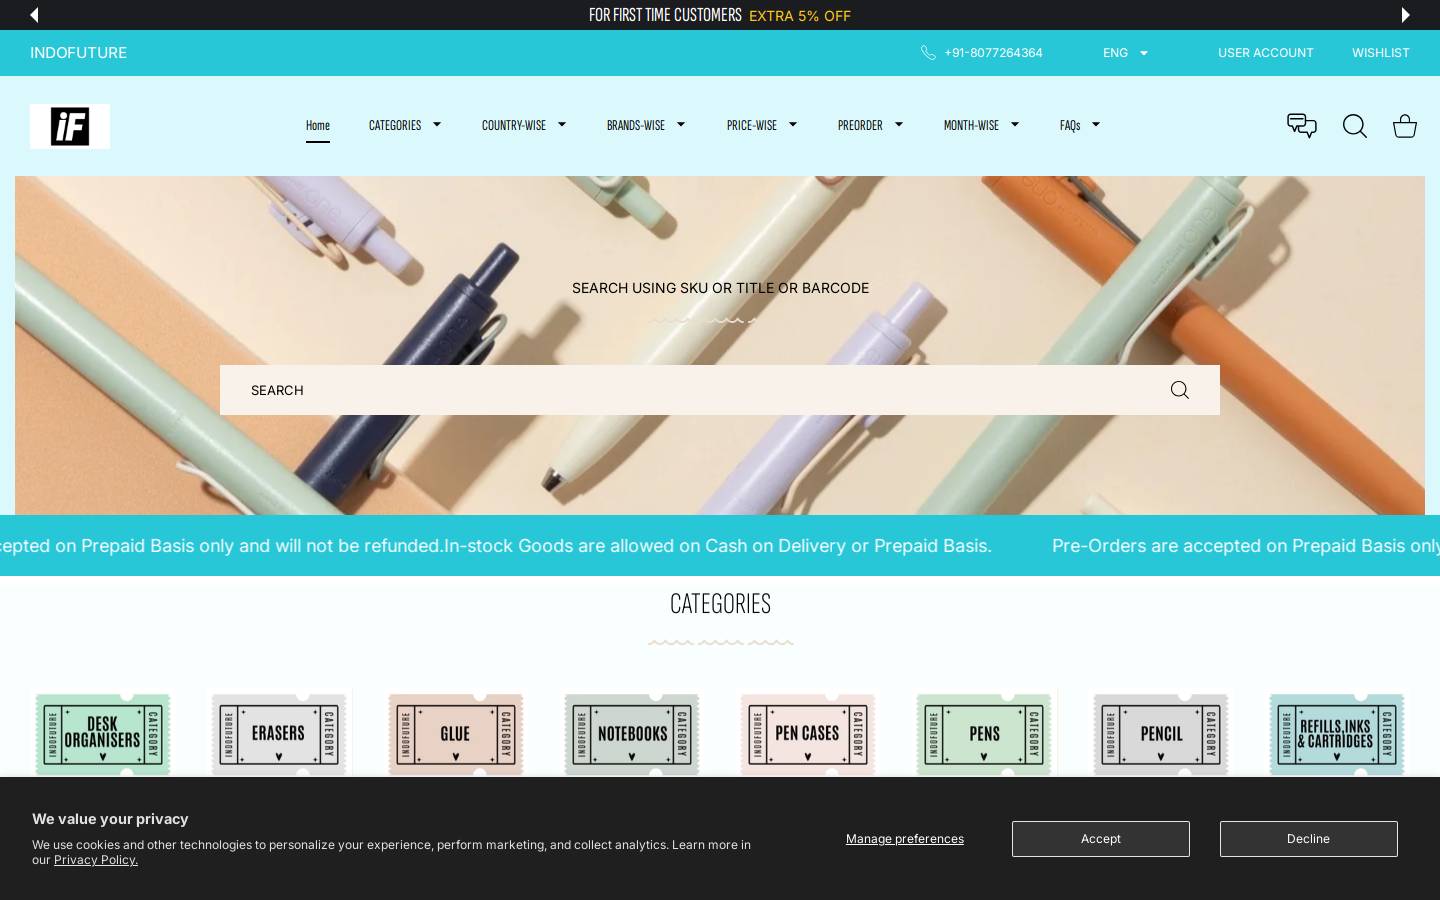Viewport: 1440px width, 900px height.
Task: Accept cookies
Action: click(1101, 839)
